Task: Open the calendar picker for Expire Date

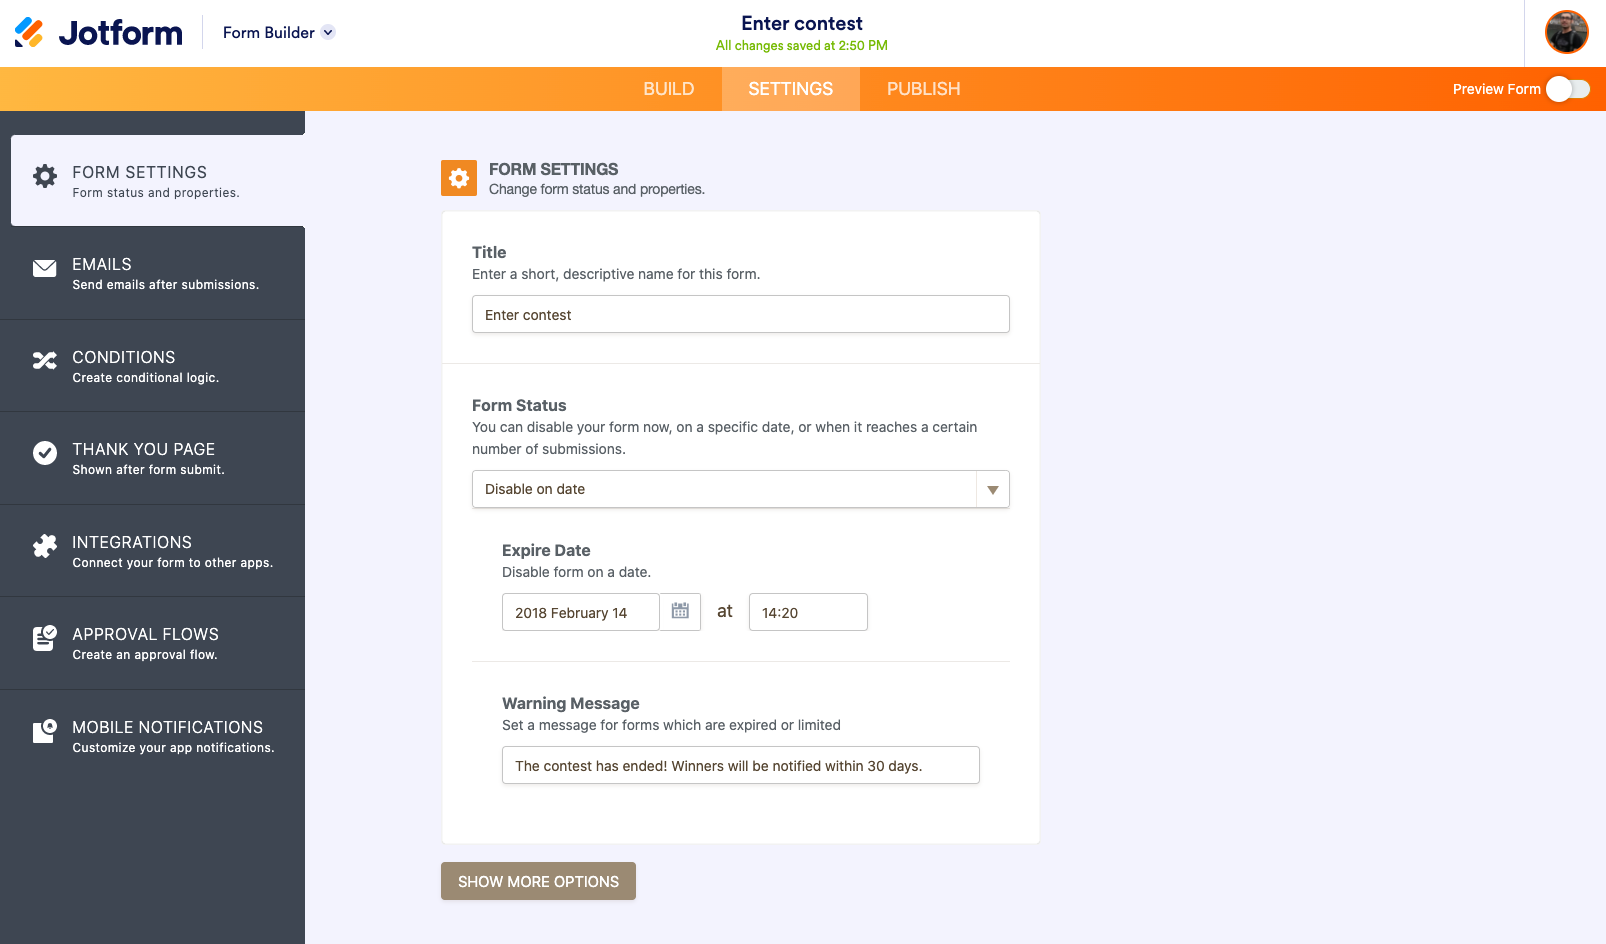Action: click(680, 612)
